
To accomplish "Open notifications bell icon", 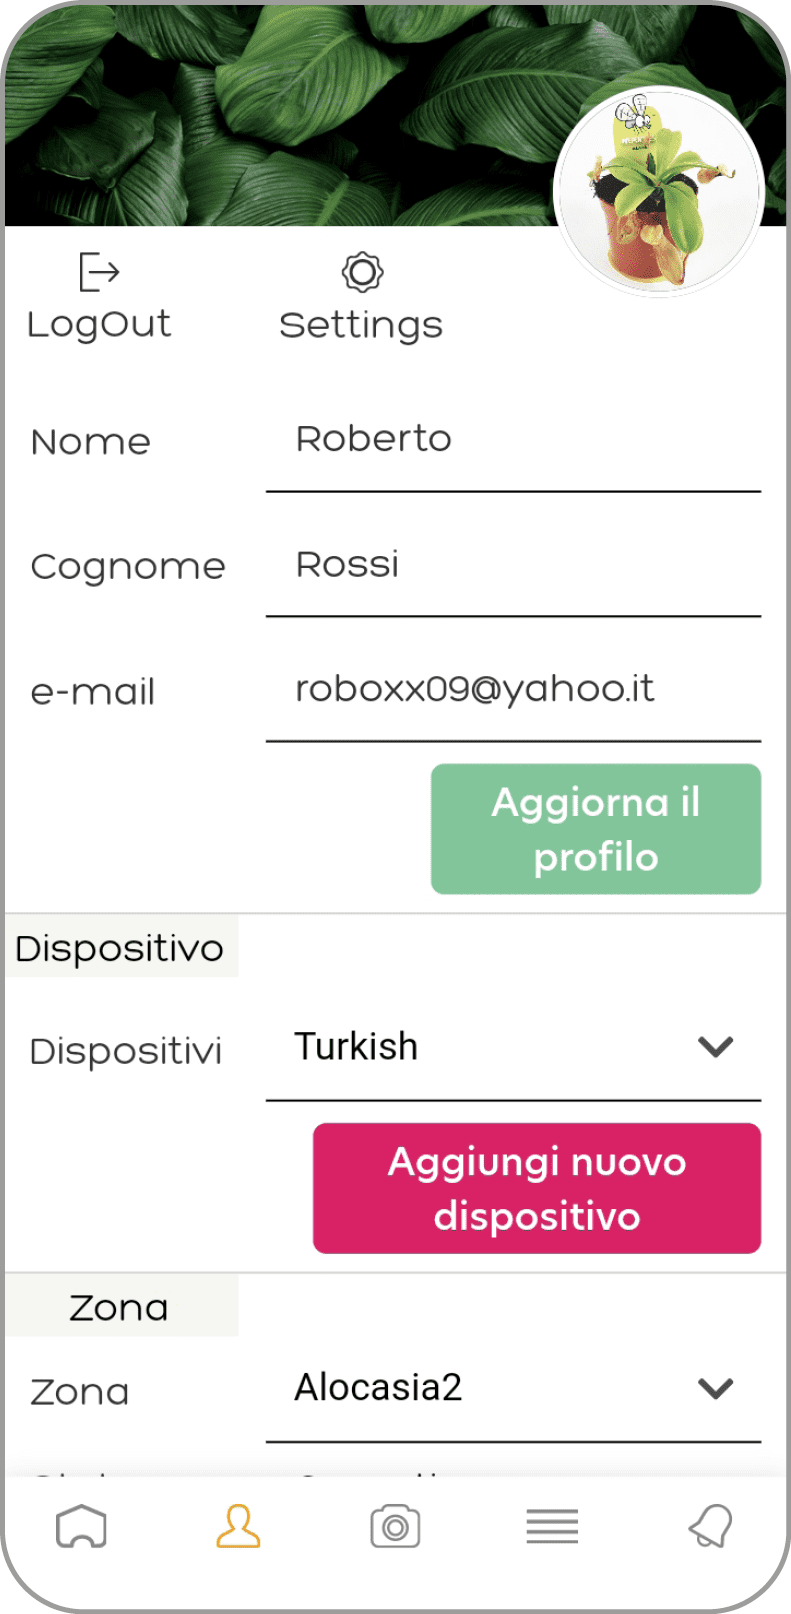I will click(x=710, y=1527).
